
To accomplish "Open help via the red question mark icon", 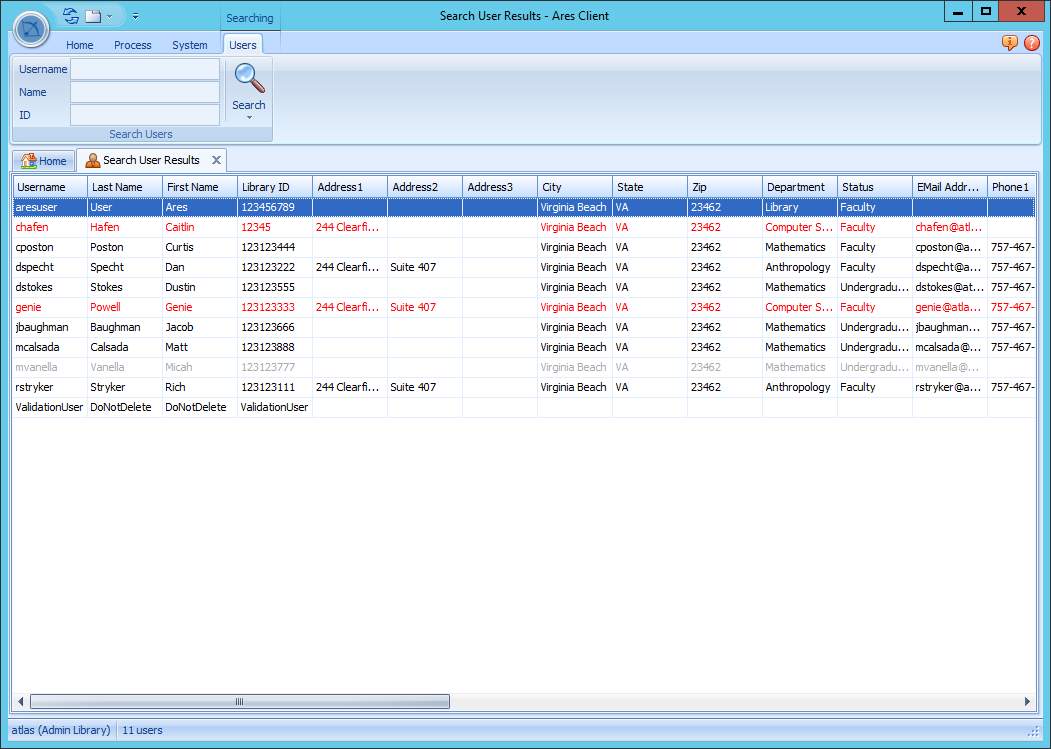I will [x=1031, y=43].
